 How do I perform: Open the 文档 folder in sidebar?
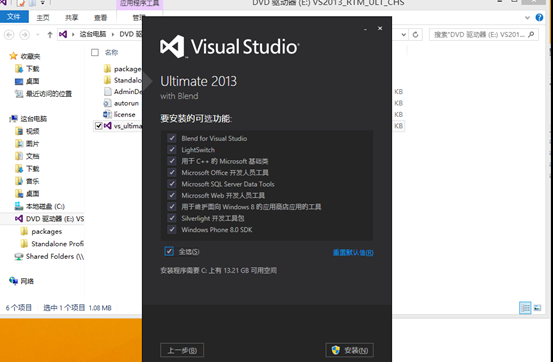tap(32, 156)
